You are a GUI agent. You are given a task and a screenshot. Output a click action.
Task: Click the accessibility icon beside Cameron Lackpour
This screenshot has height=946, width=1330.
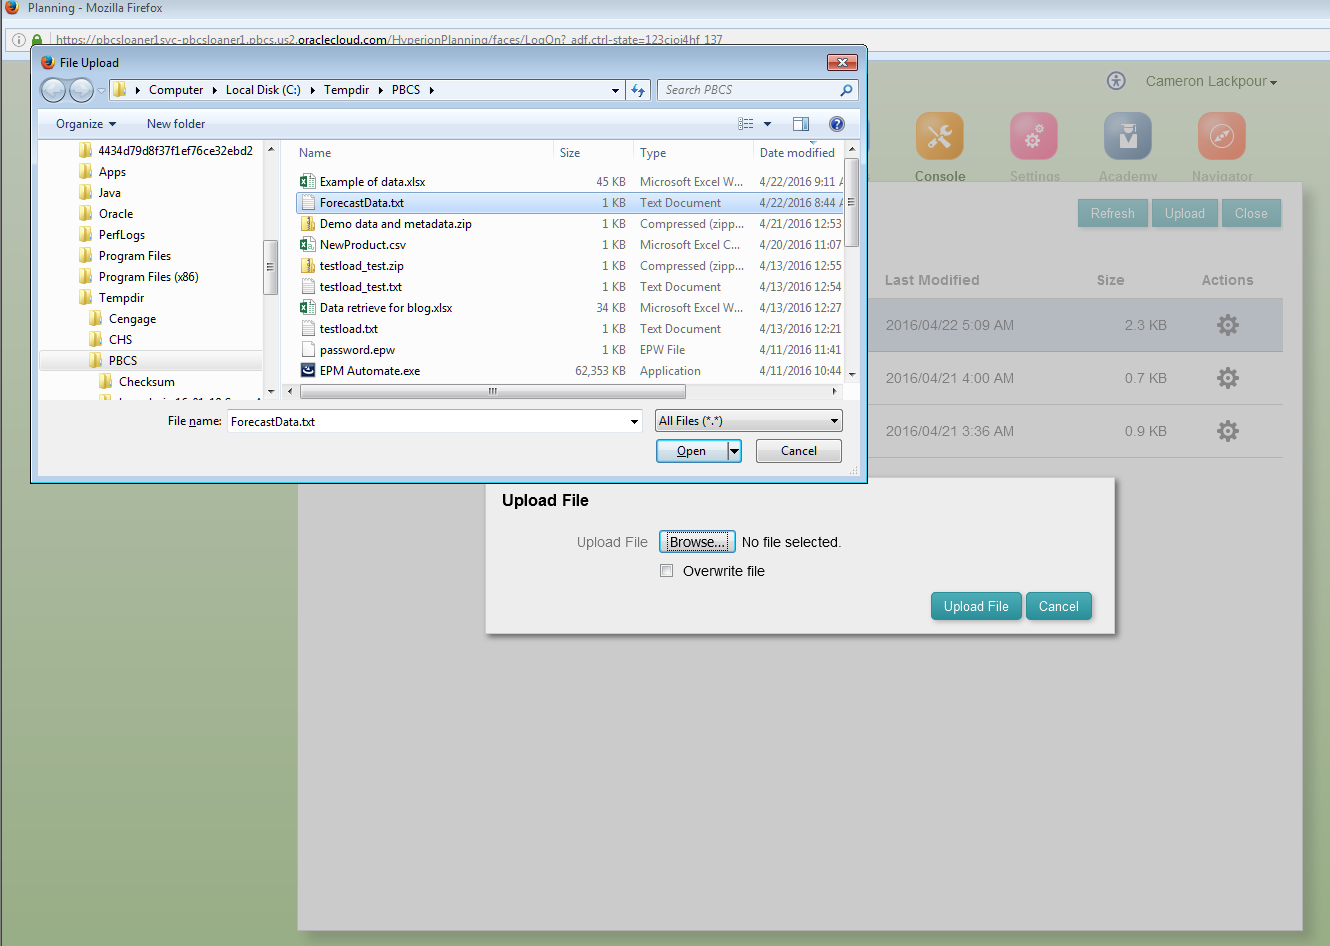pyautogui.click(x=1116, y=81)
